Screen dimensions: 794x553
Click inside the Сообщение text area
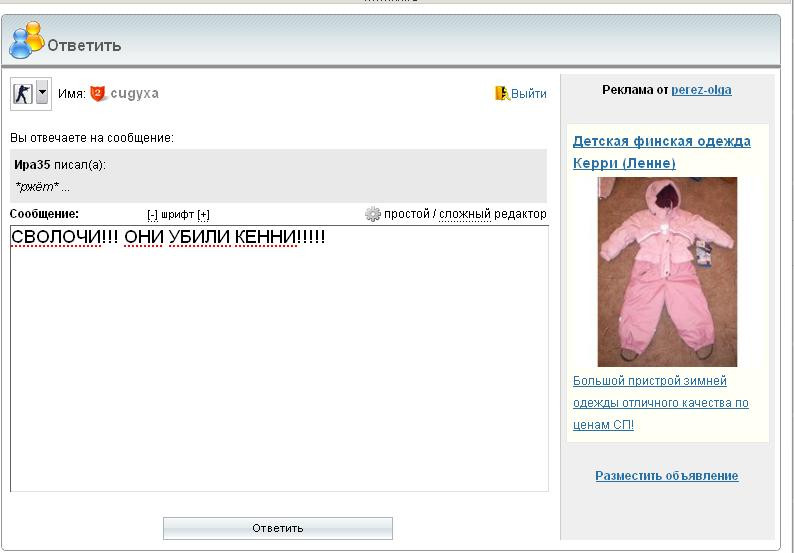(279, 370)
